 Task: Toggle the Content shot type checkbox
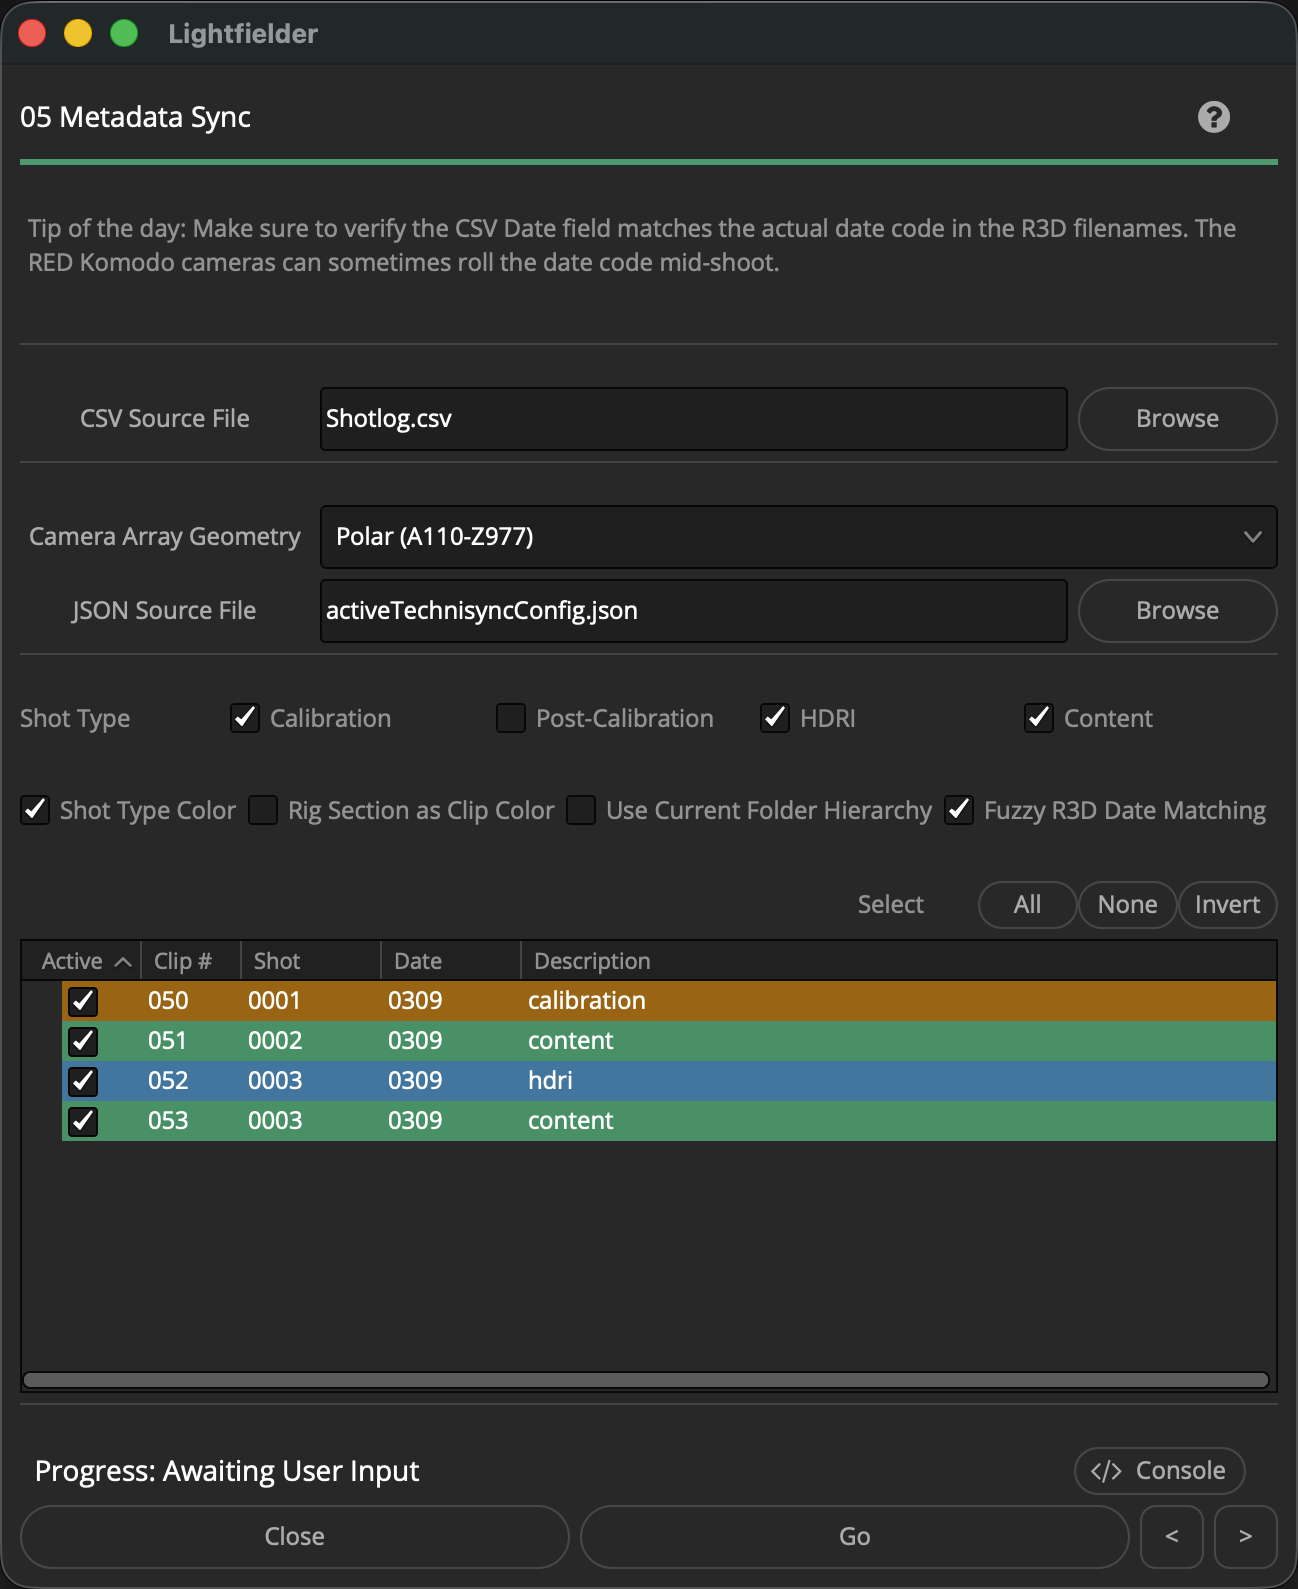1039,718
